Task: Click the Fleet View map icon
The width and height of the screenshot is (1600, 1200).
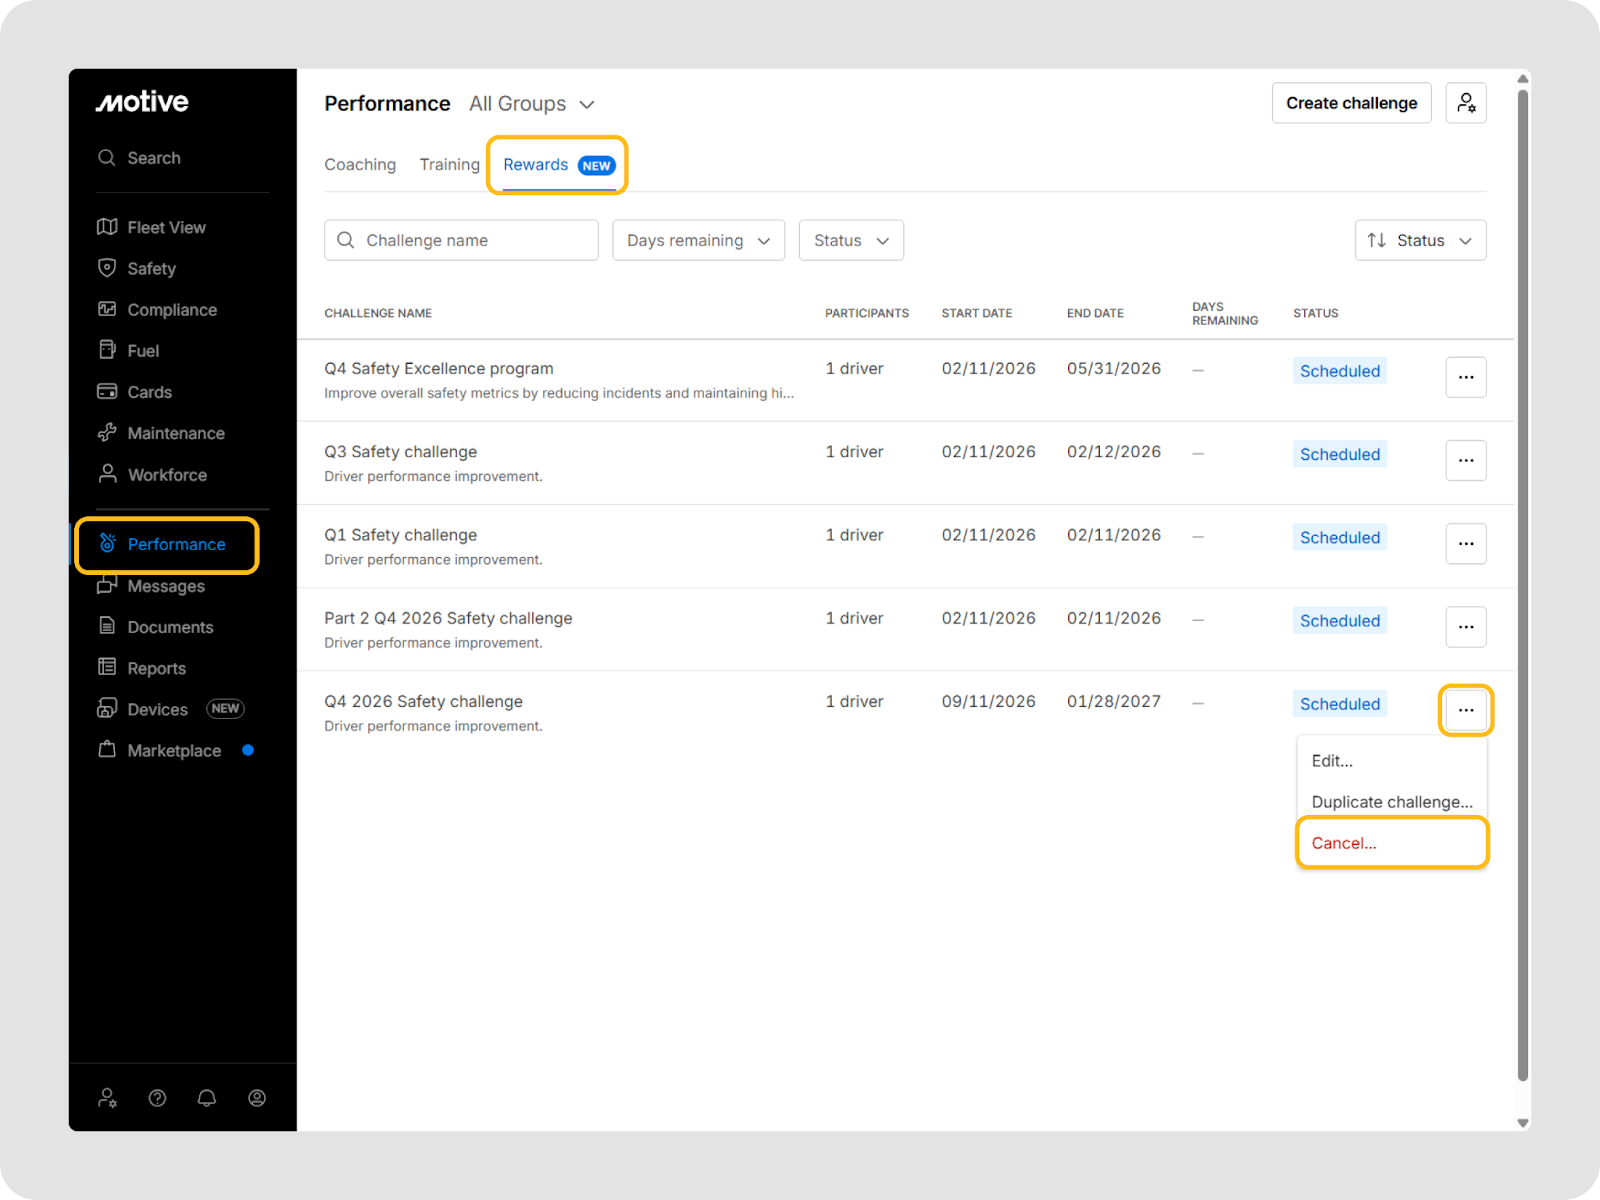Action: click(107, 227)
